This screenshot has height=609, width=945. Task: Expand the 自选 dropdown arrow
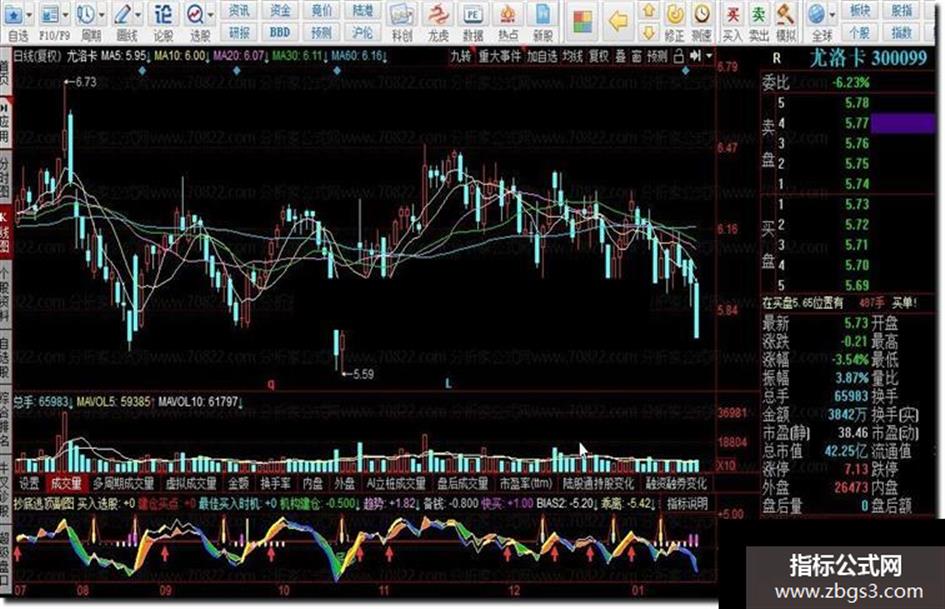[30, 16]
